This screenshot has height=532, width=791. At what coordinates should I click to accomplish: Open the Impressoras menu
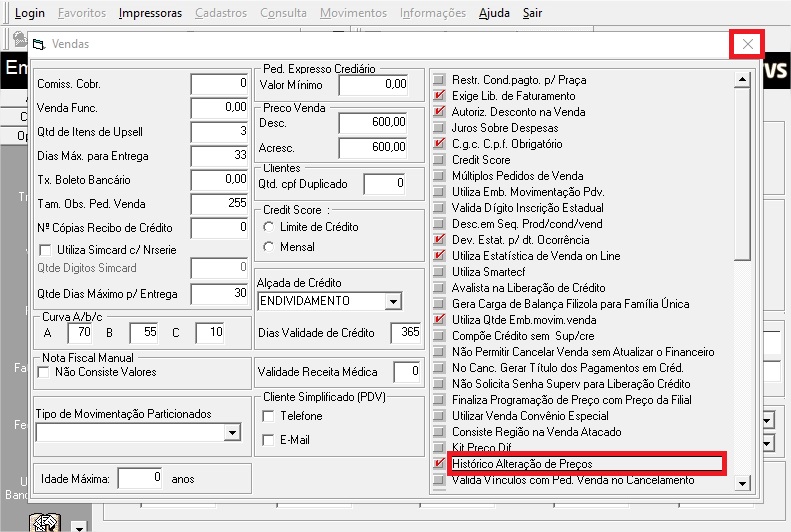pos(150,13)
